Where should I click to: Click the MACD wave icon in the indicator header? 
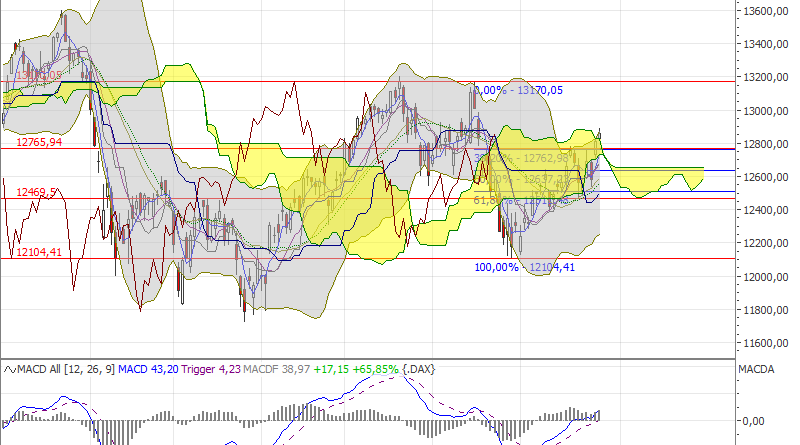point(10,370)
